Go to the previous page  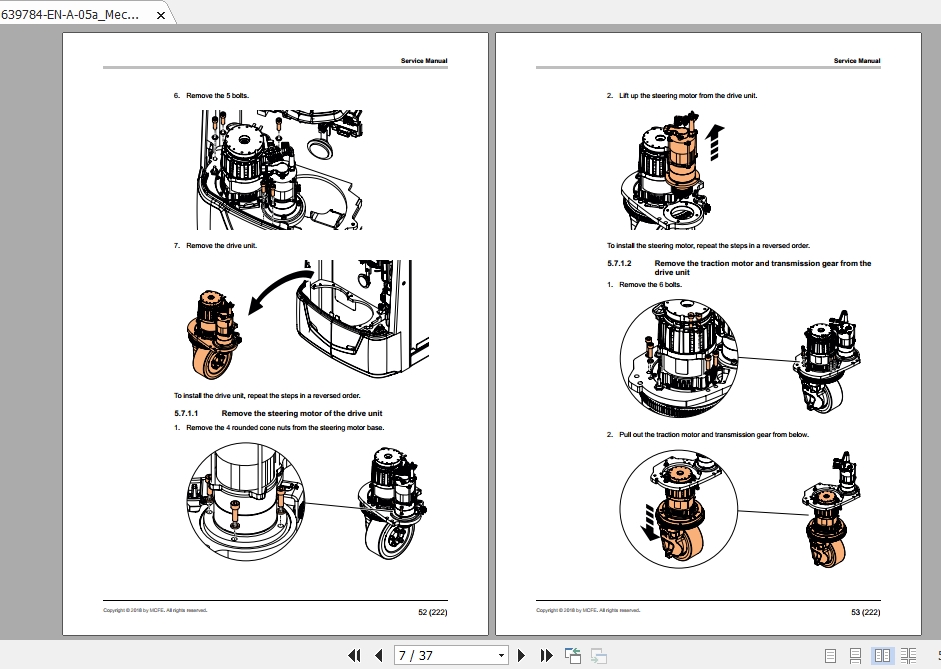[x=378, y=655]
